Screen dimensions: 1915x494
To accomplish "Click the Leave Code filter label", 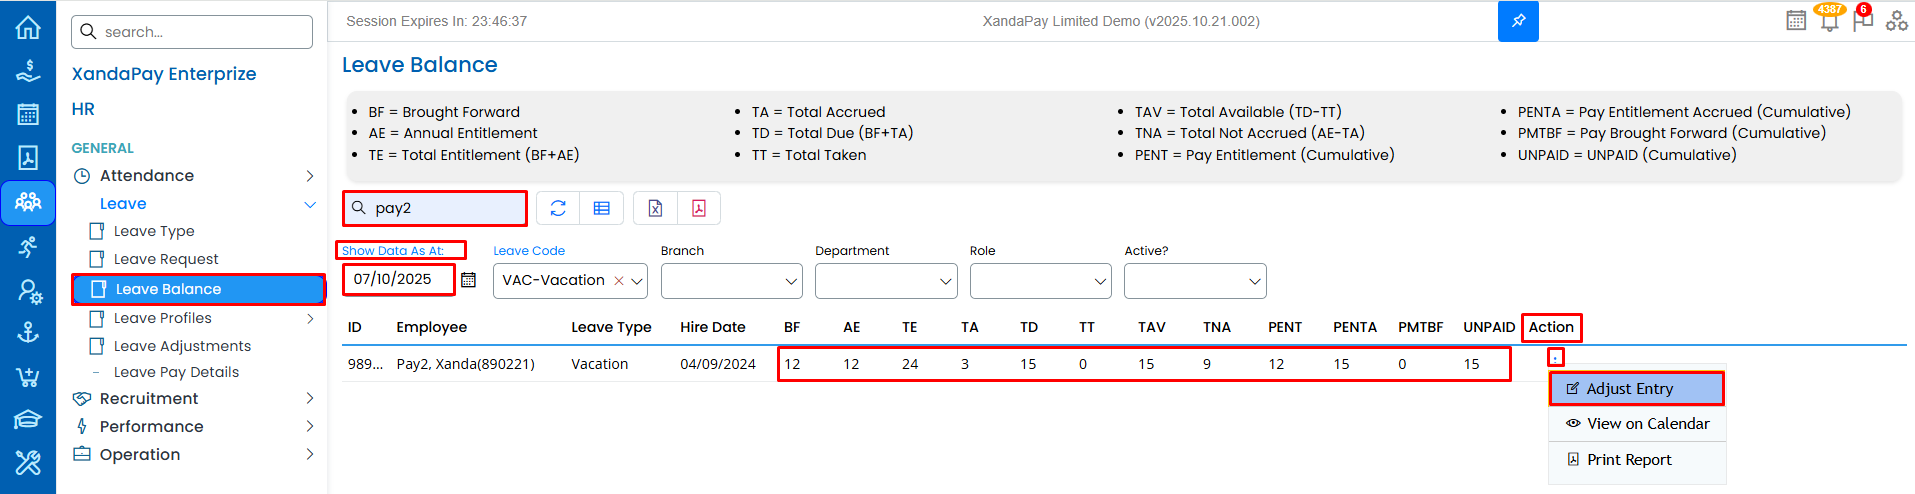I will click(x=529, y=251).
